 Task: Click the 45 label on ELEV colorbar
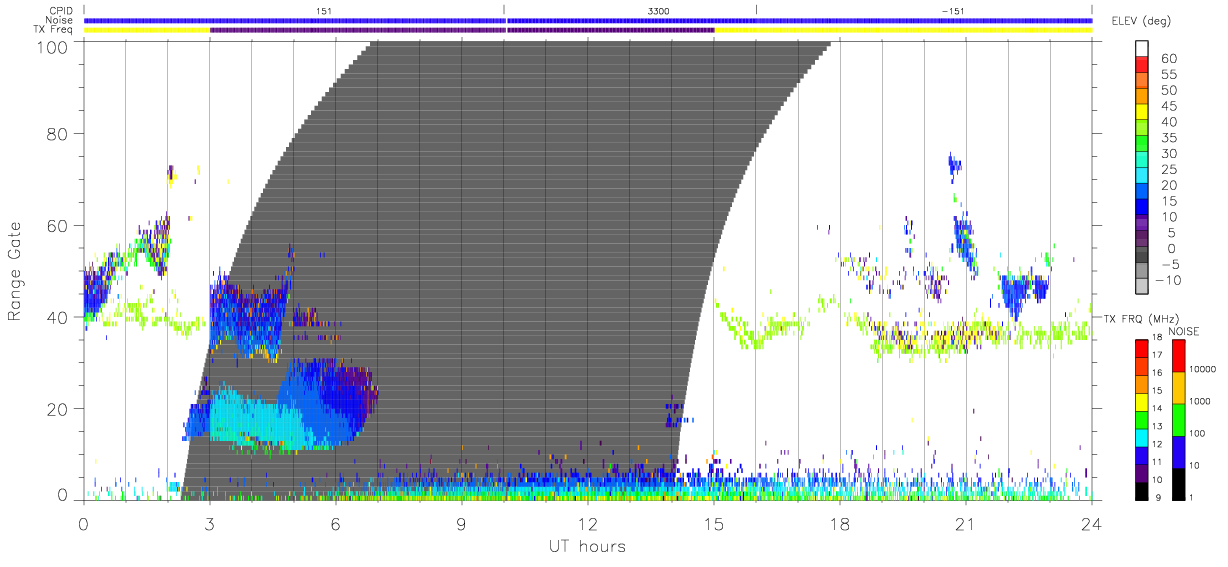pos(1168,106)
